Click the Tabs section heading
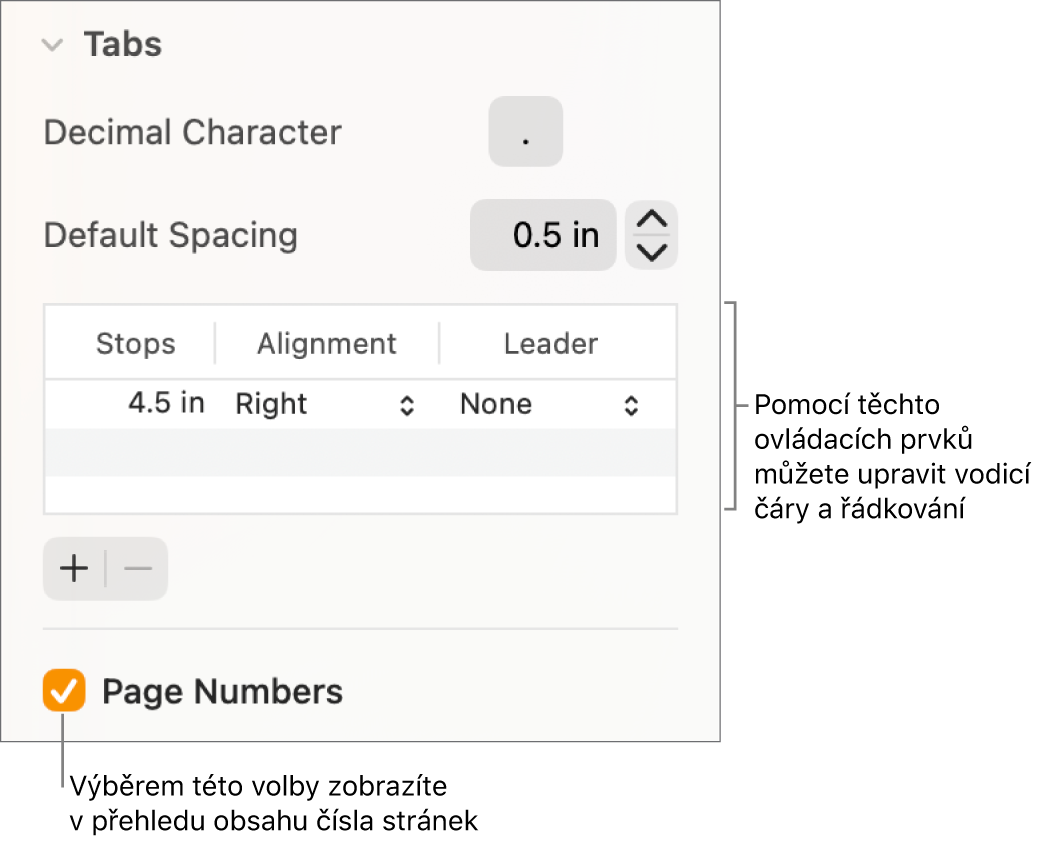1041x841 pixels. pos(122,45)
